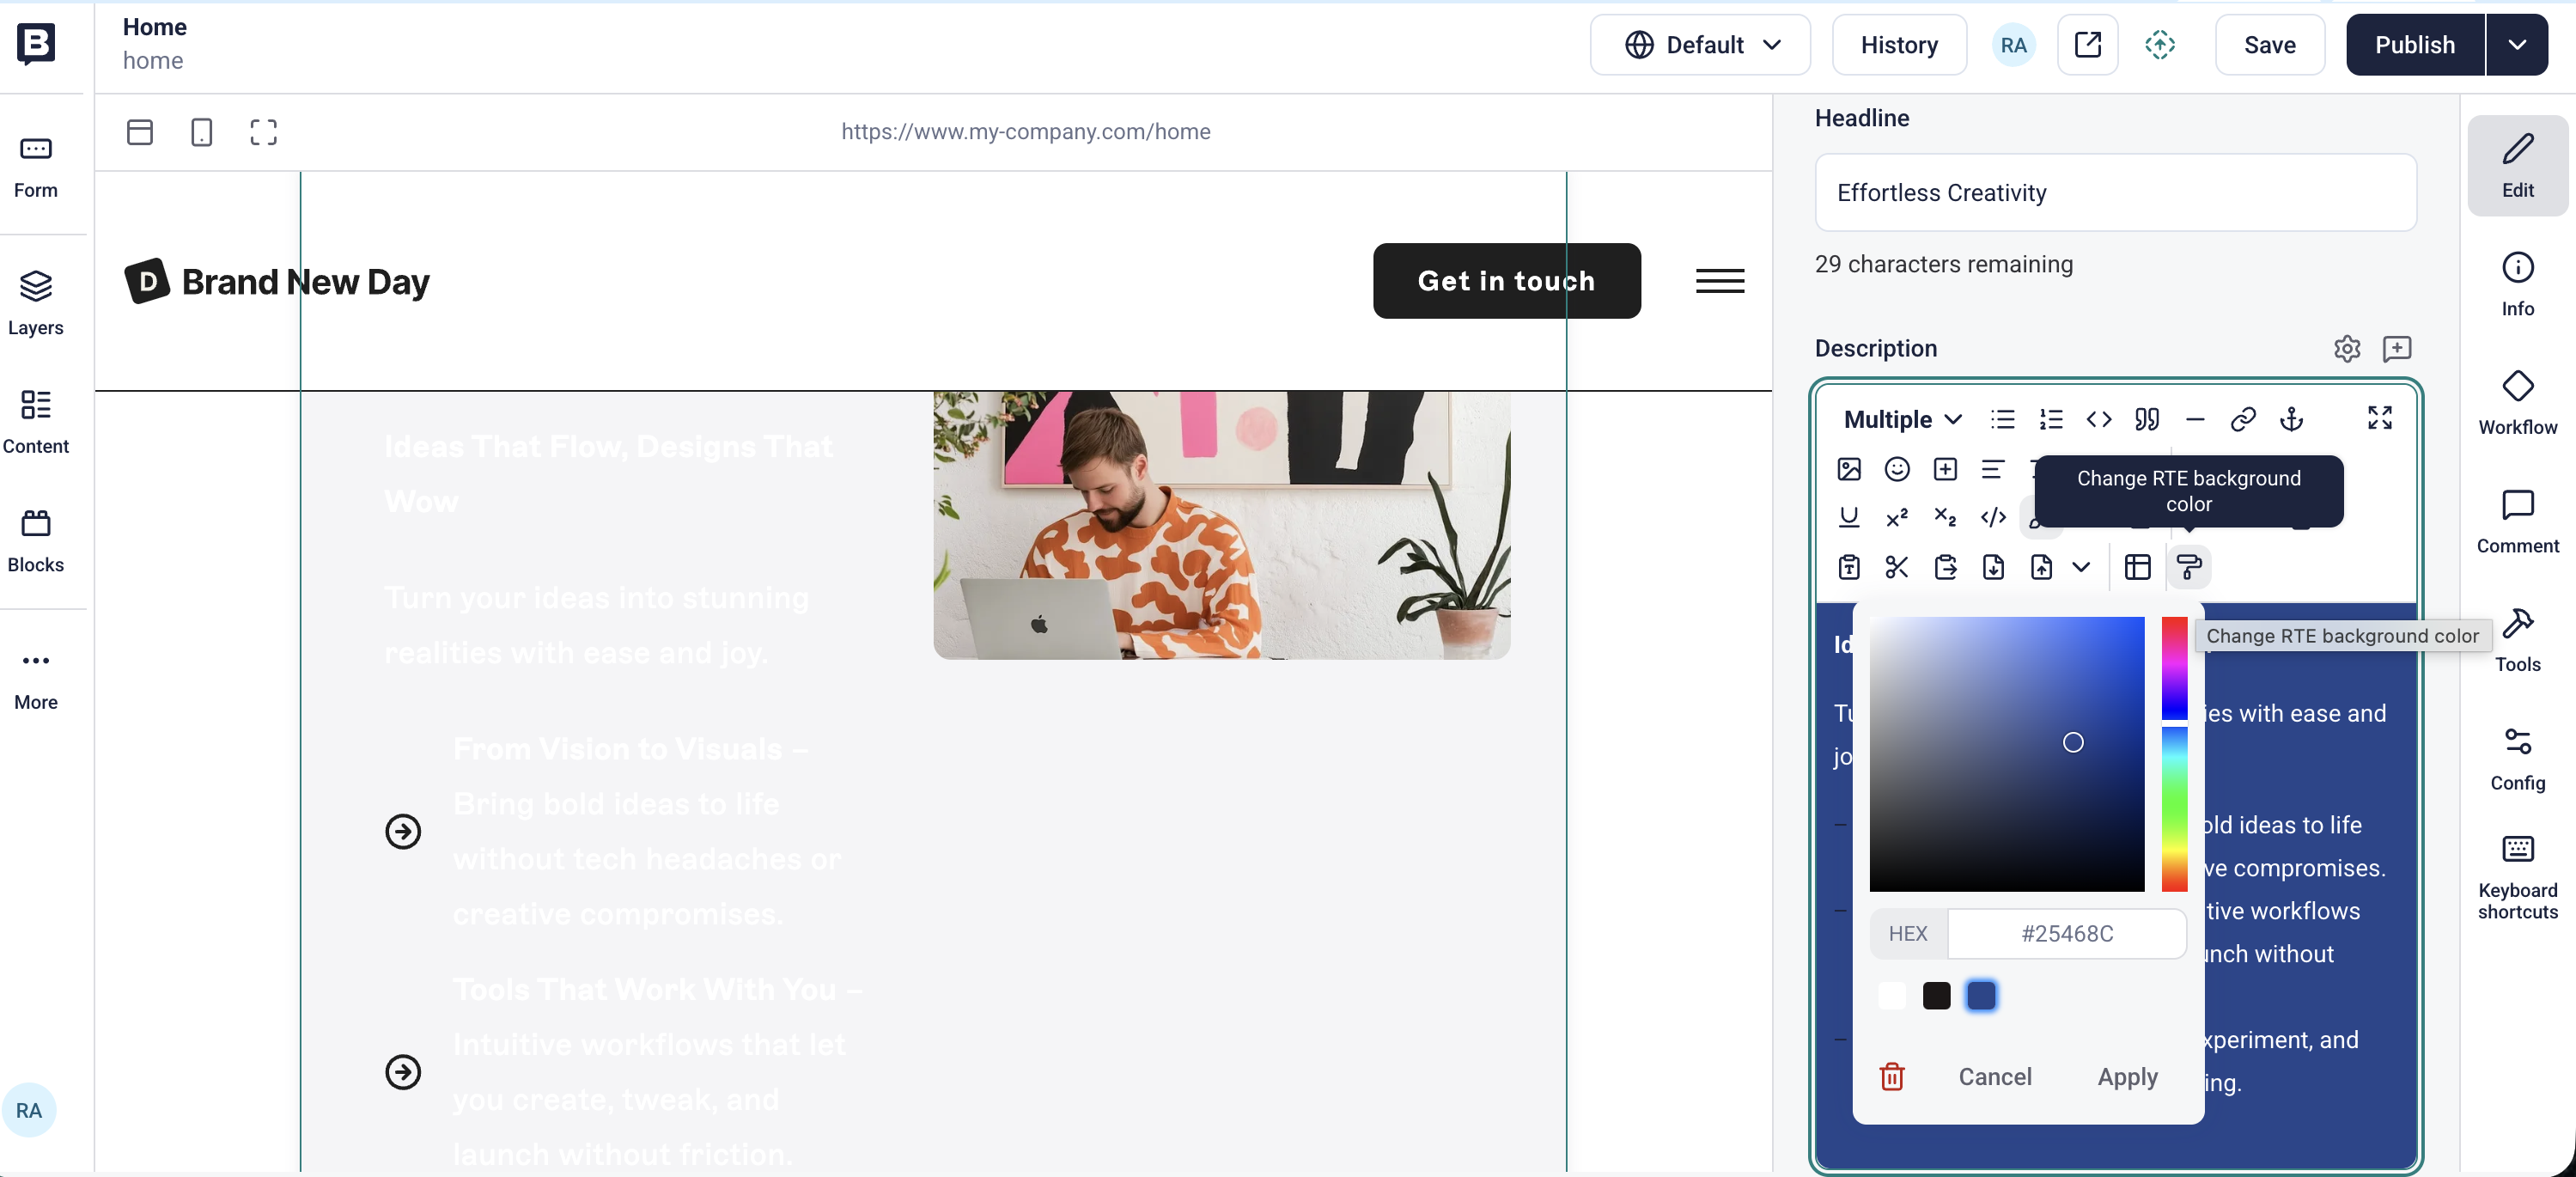Expand the rich text editor to fullscreen
2576x1177 pixels.
(x=2379, y=417)
